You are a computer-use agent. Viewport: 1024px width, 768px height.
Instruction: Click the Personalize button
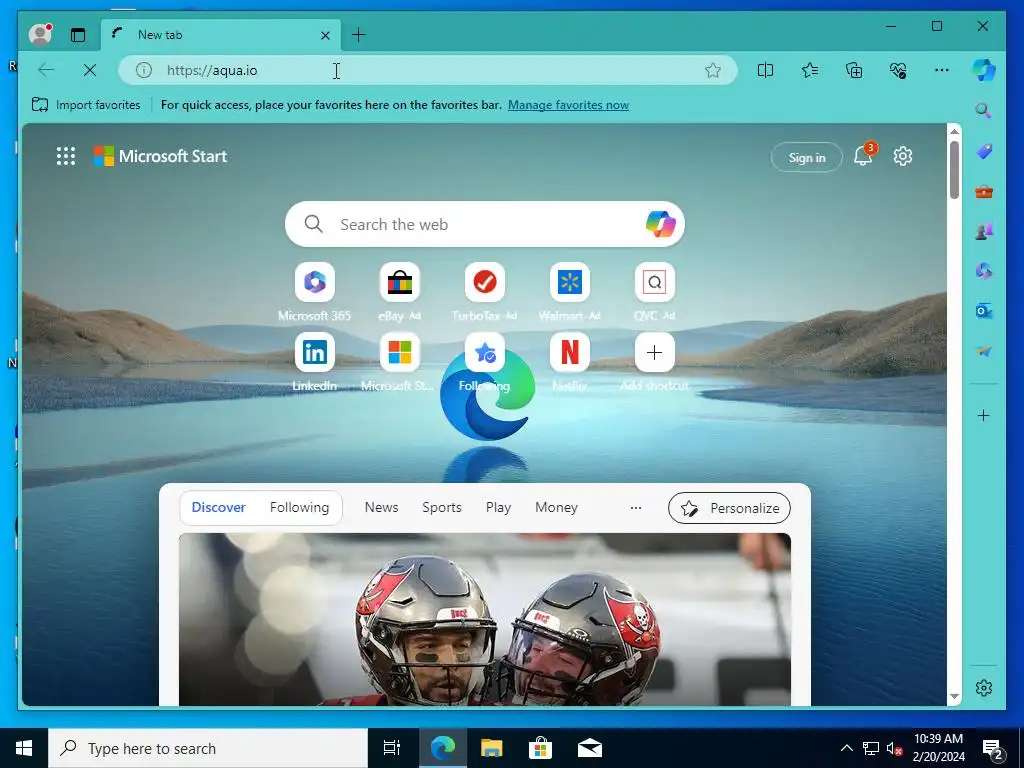point(729,508)
